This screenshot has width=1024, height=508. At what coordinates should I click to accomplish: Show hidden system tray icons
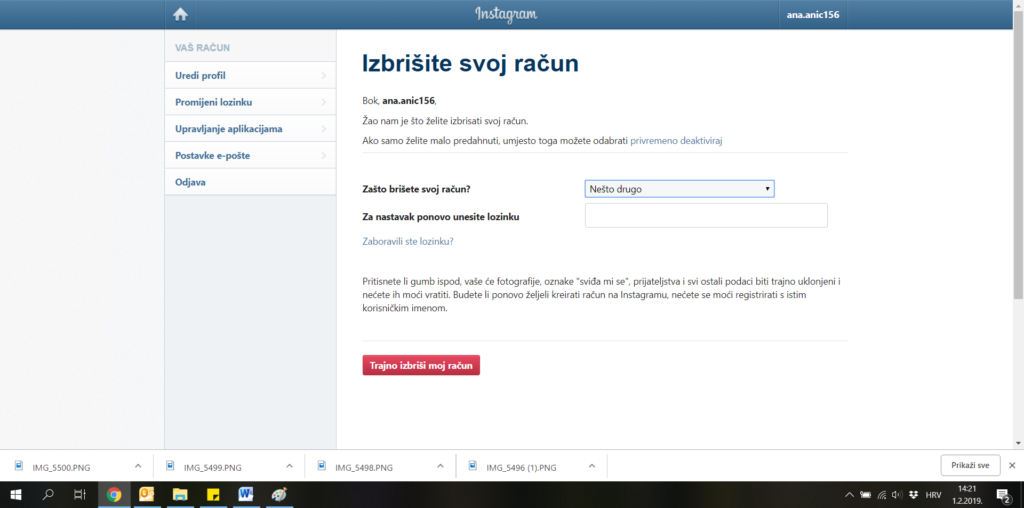pos(849,494)
